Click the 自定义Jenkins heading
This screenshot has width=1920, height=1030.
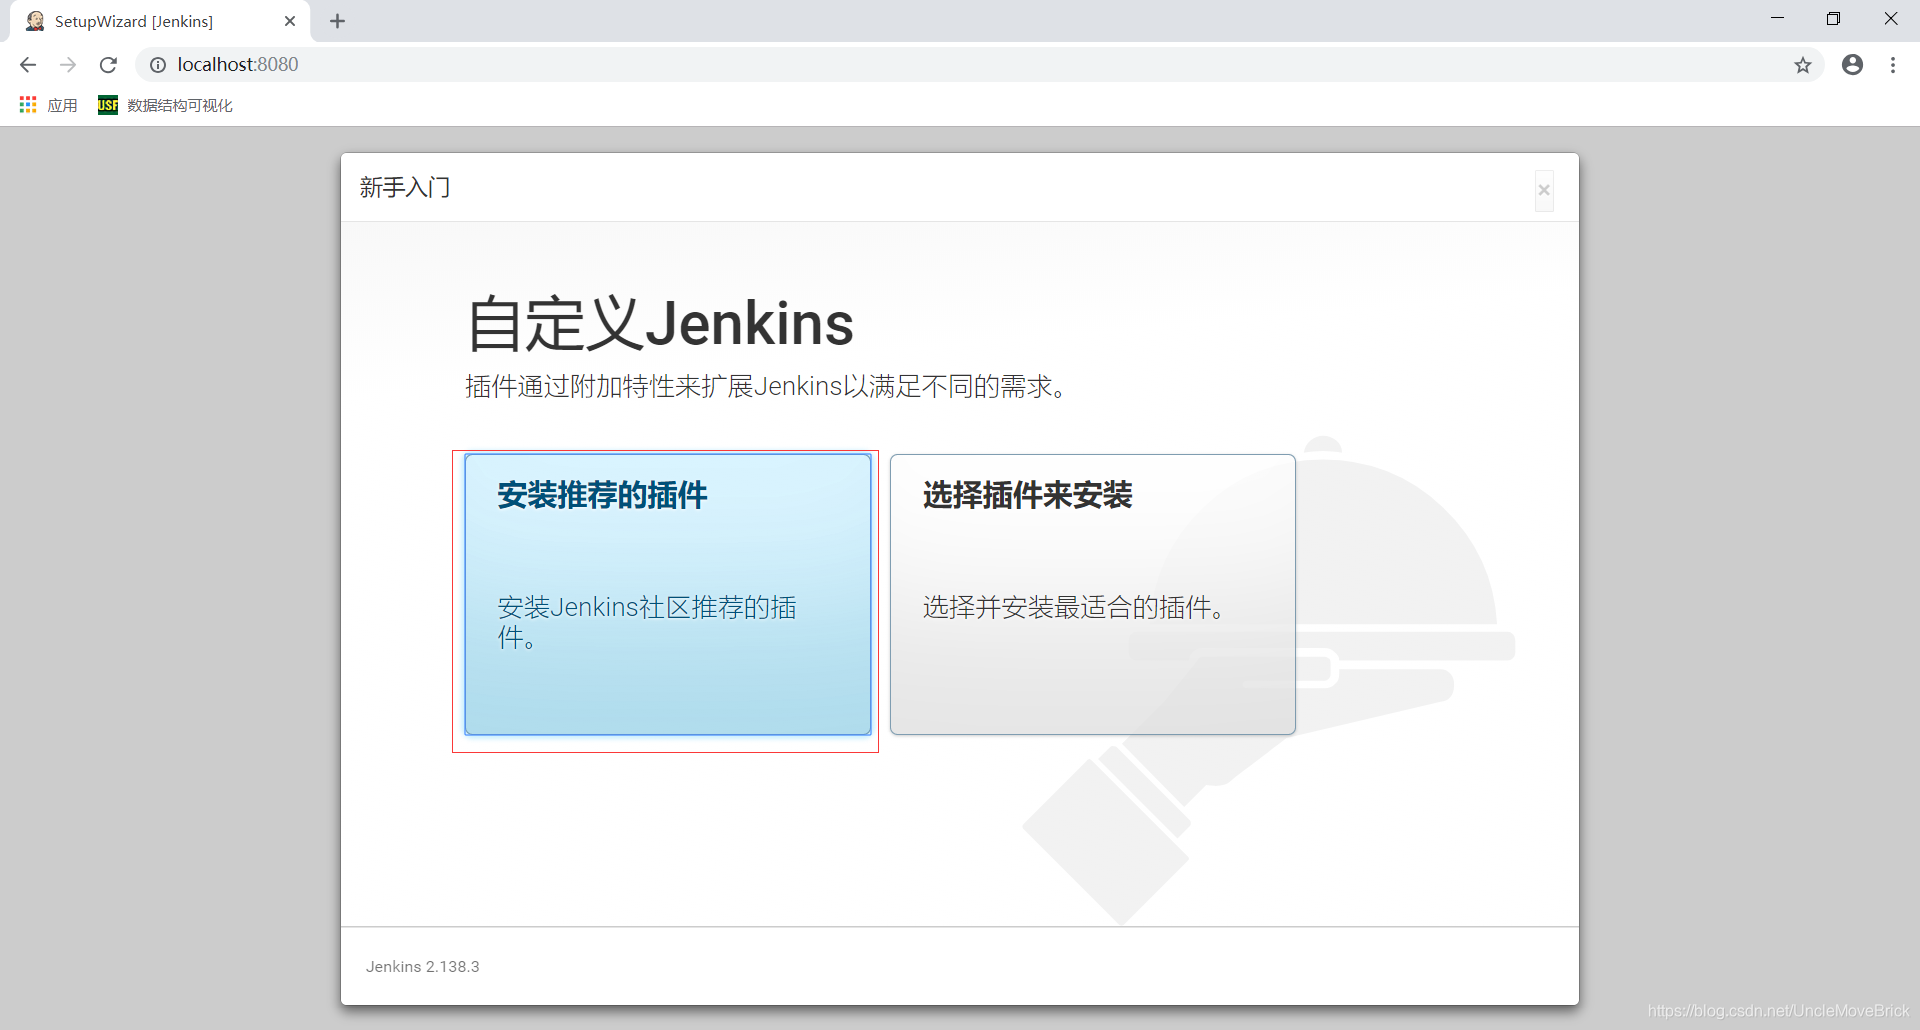(660, 324)
